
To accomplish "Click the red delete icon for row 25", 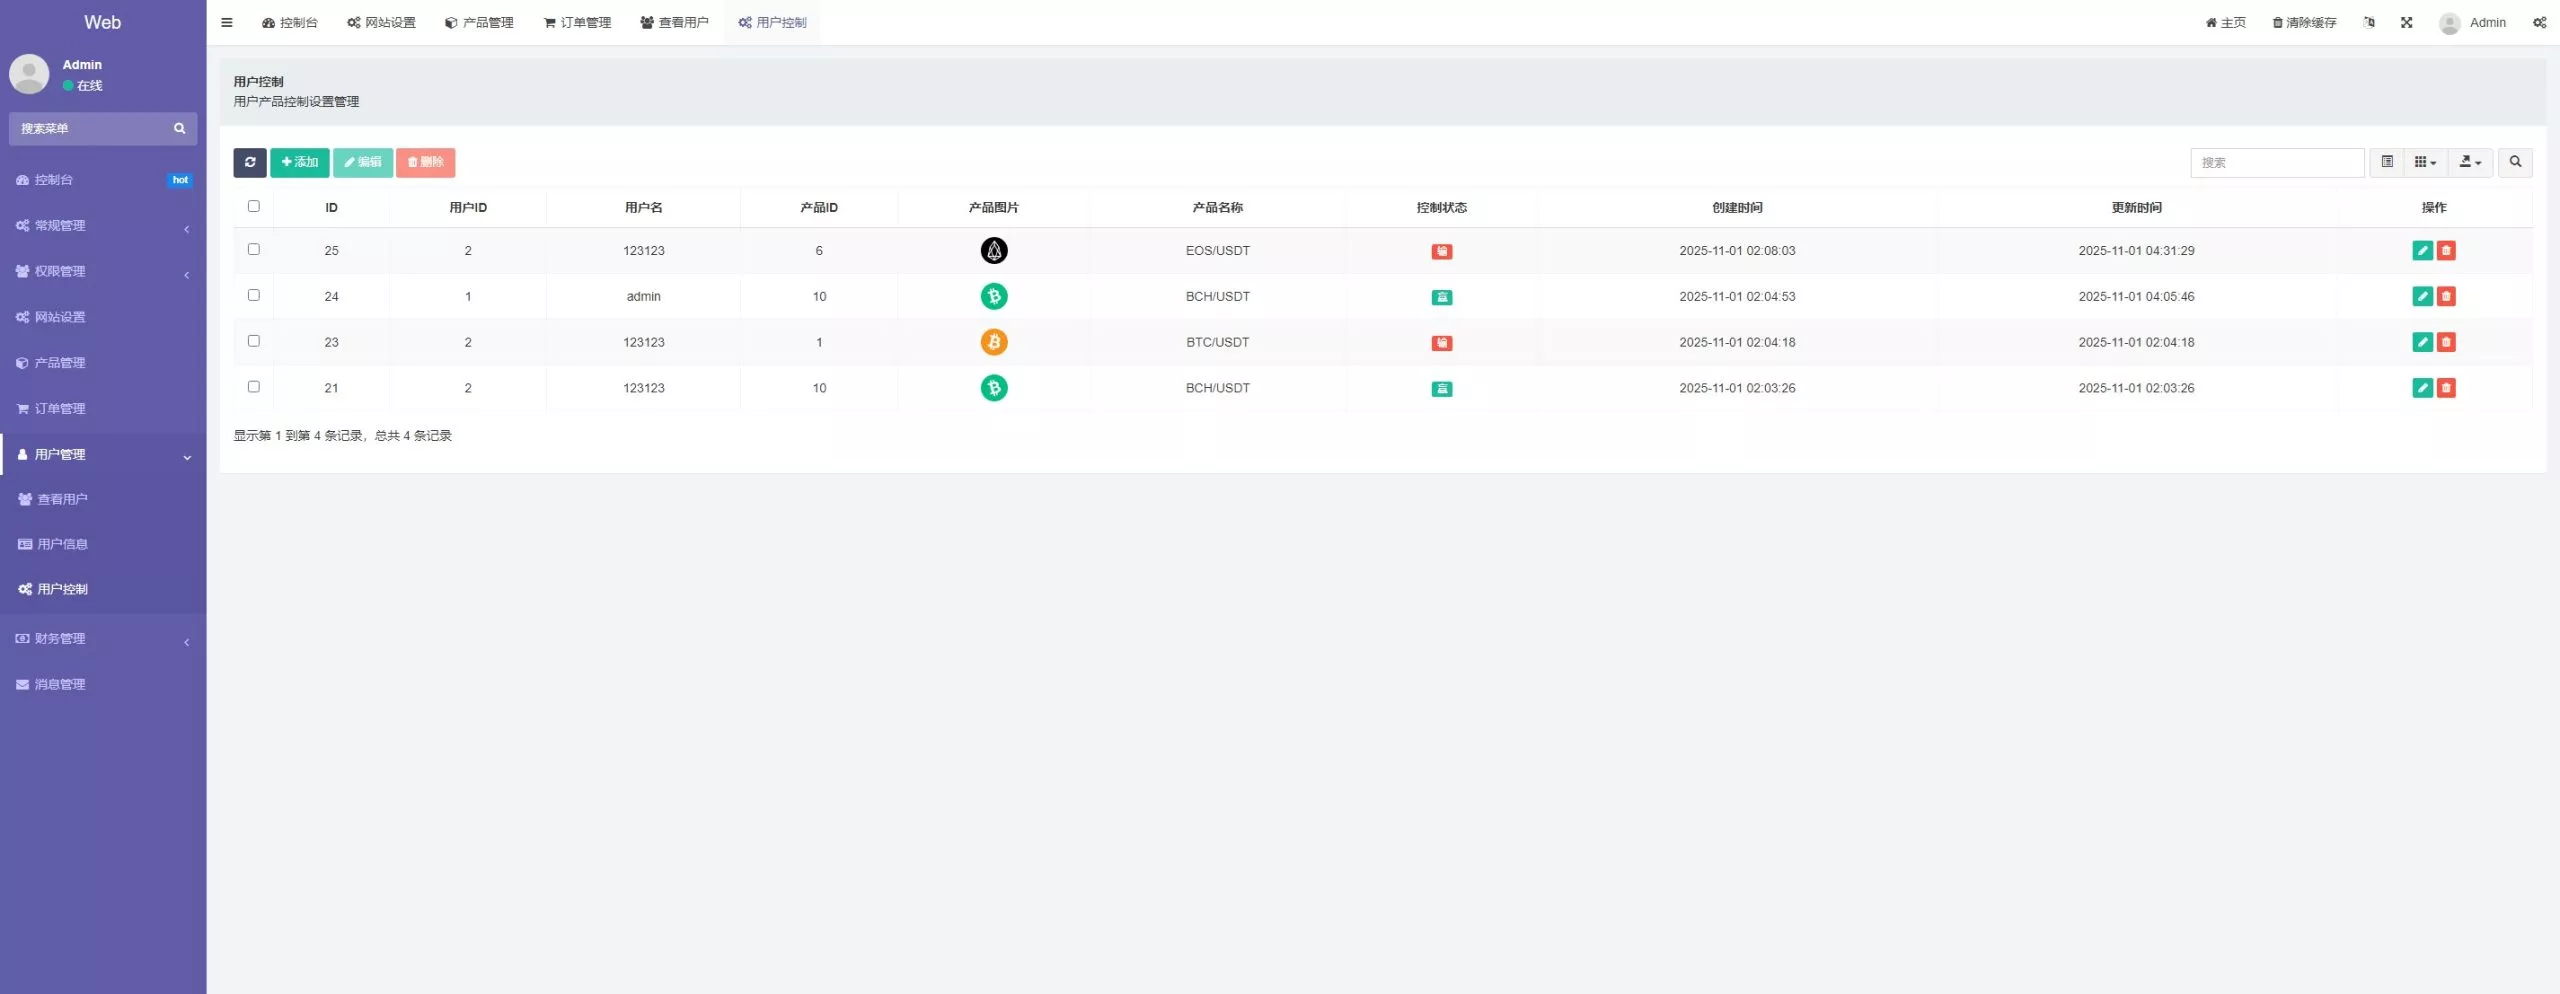I will click(2446, 251).
